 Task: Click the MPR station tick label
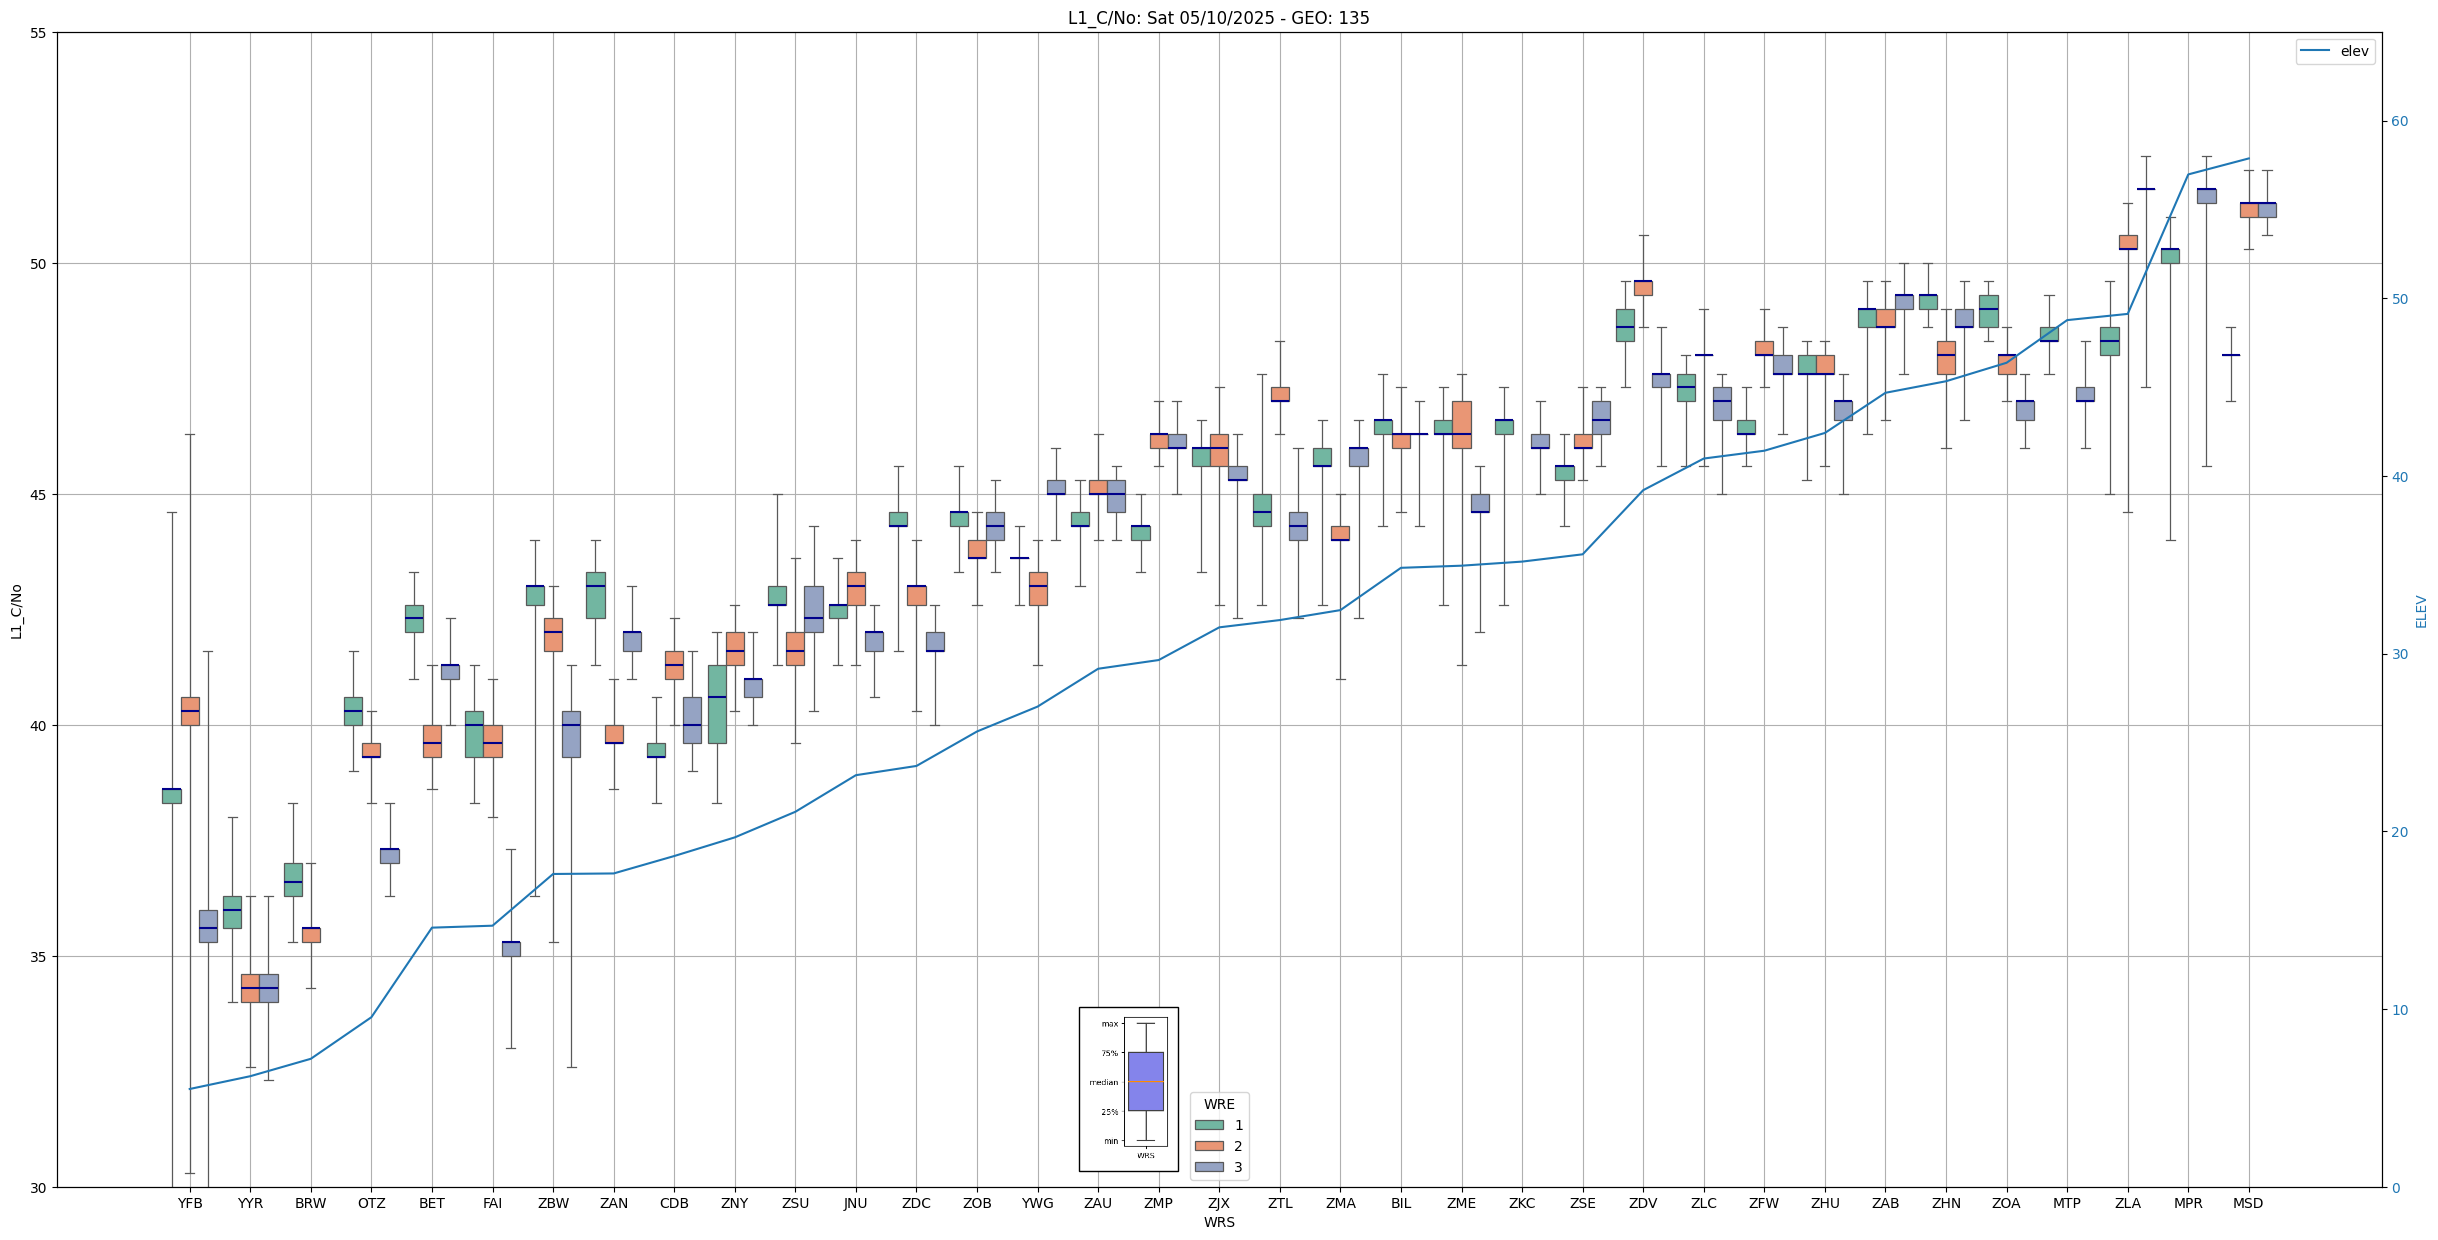(x=2188, y=1203)
